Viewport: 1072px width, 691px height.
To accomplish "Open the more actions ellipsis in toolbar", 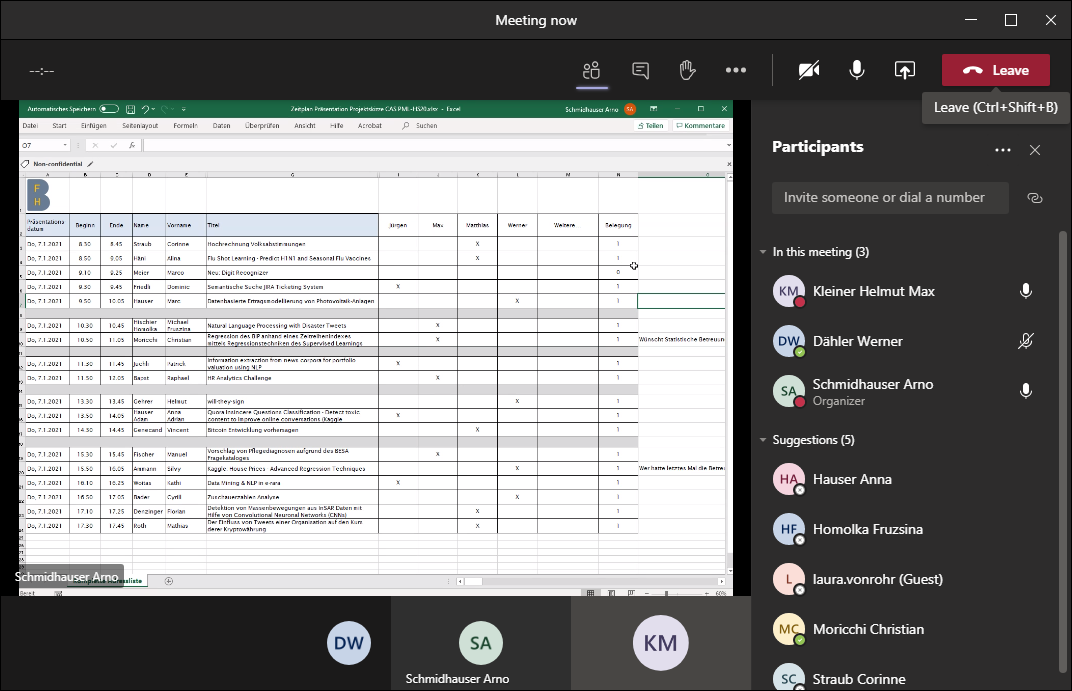I will point(736,70).
